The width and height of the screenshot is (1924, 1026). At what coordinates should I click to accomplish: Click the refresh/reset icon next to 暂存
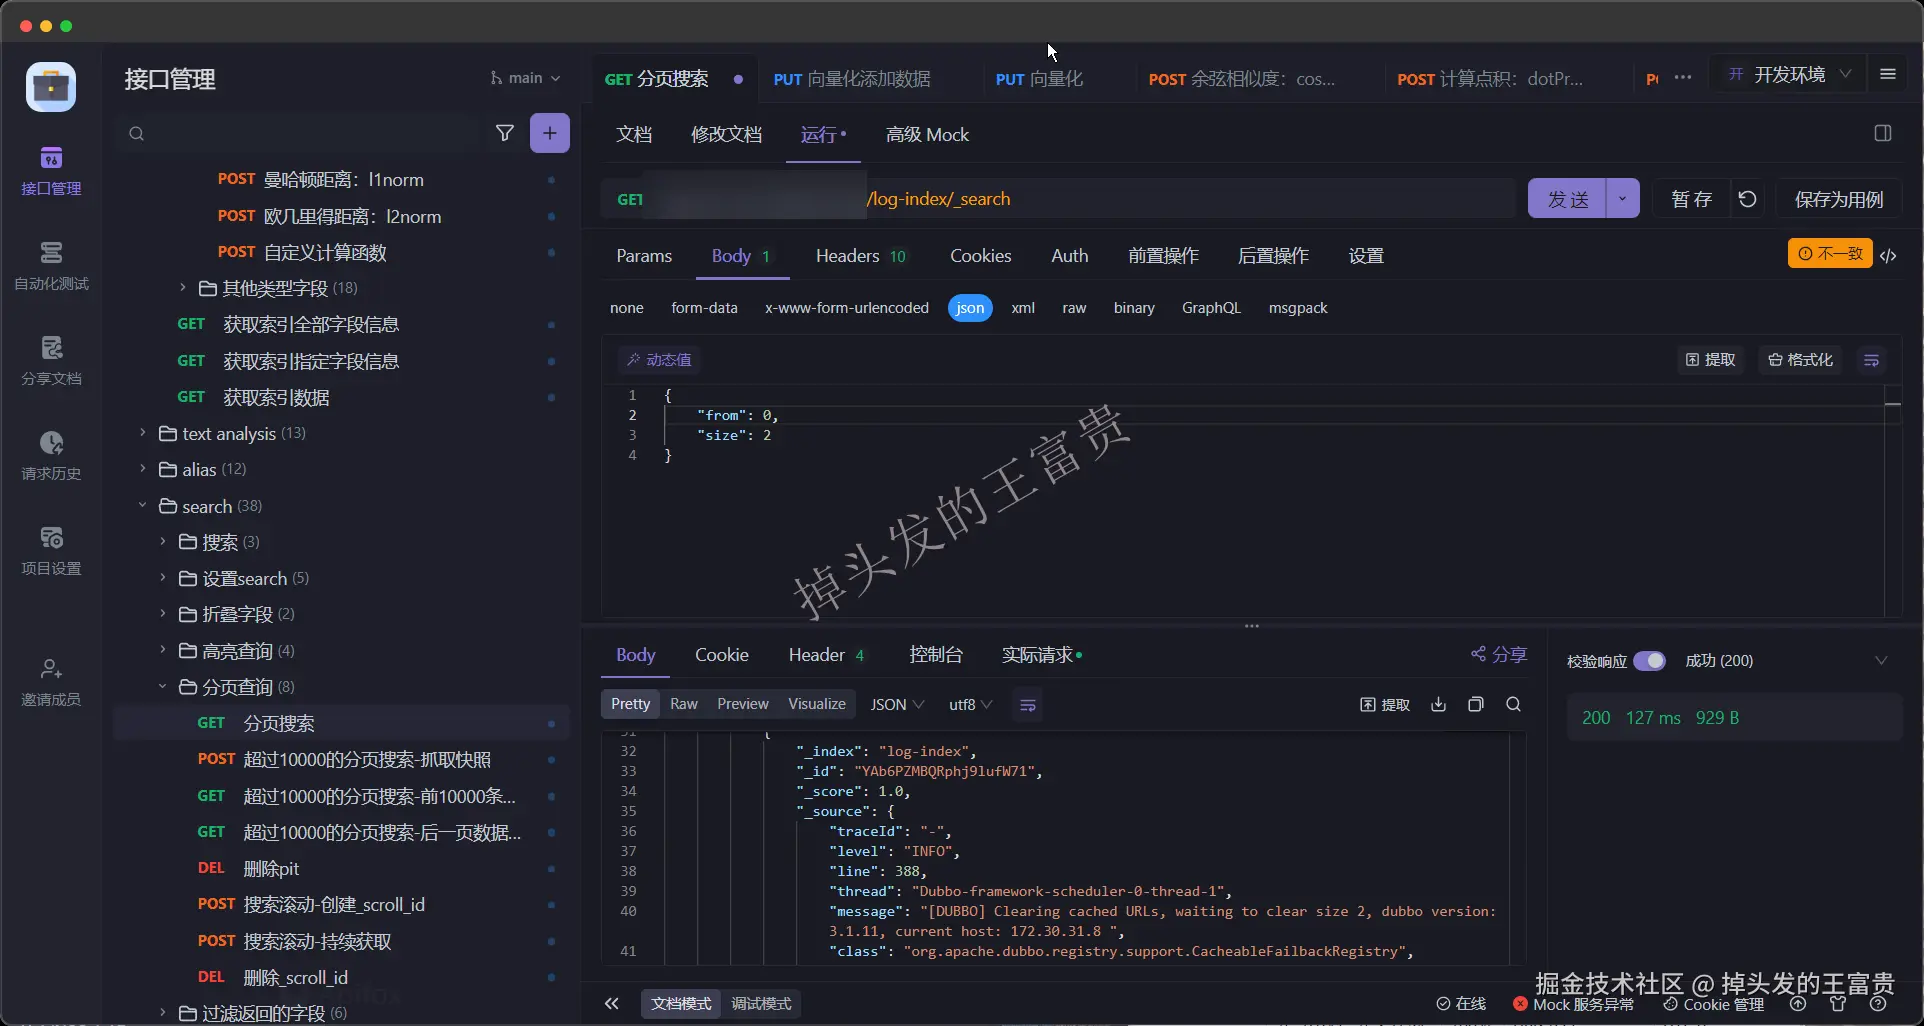(1747, 199)
